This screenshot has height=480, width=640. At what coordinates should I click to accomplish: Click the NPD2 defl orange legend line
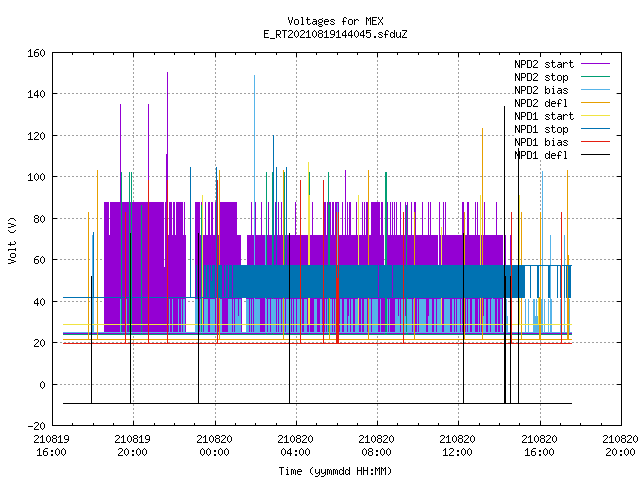click(x=595, y=103)
